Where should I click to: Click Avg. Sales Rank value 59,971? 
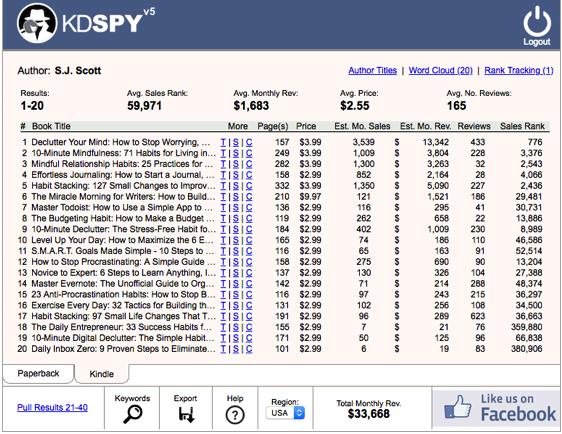(x=144, y=106)
